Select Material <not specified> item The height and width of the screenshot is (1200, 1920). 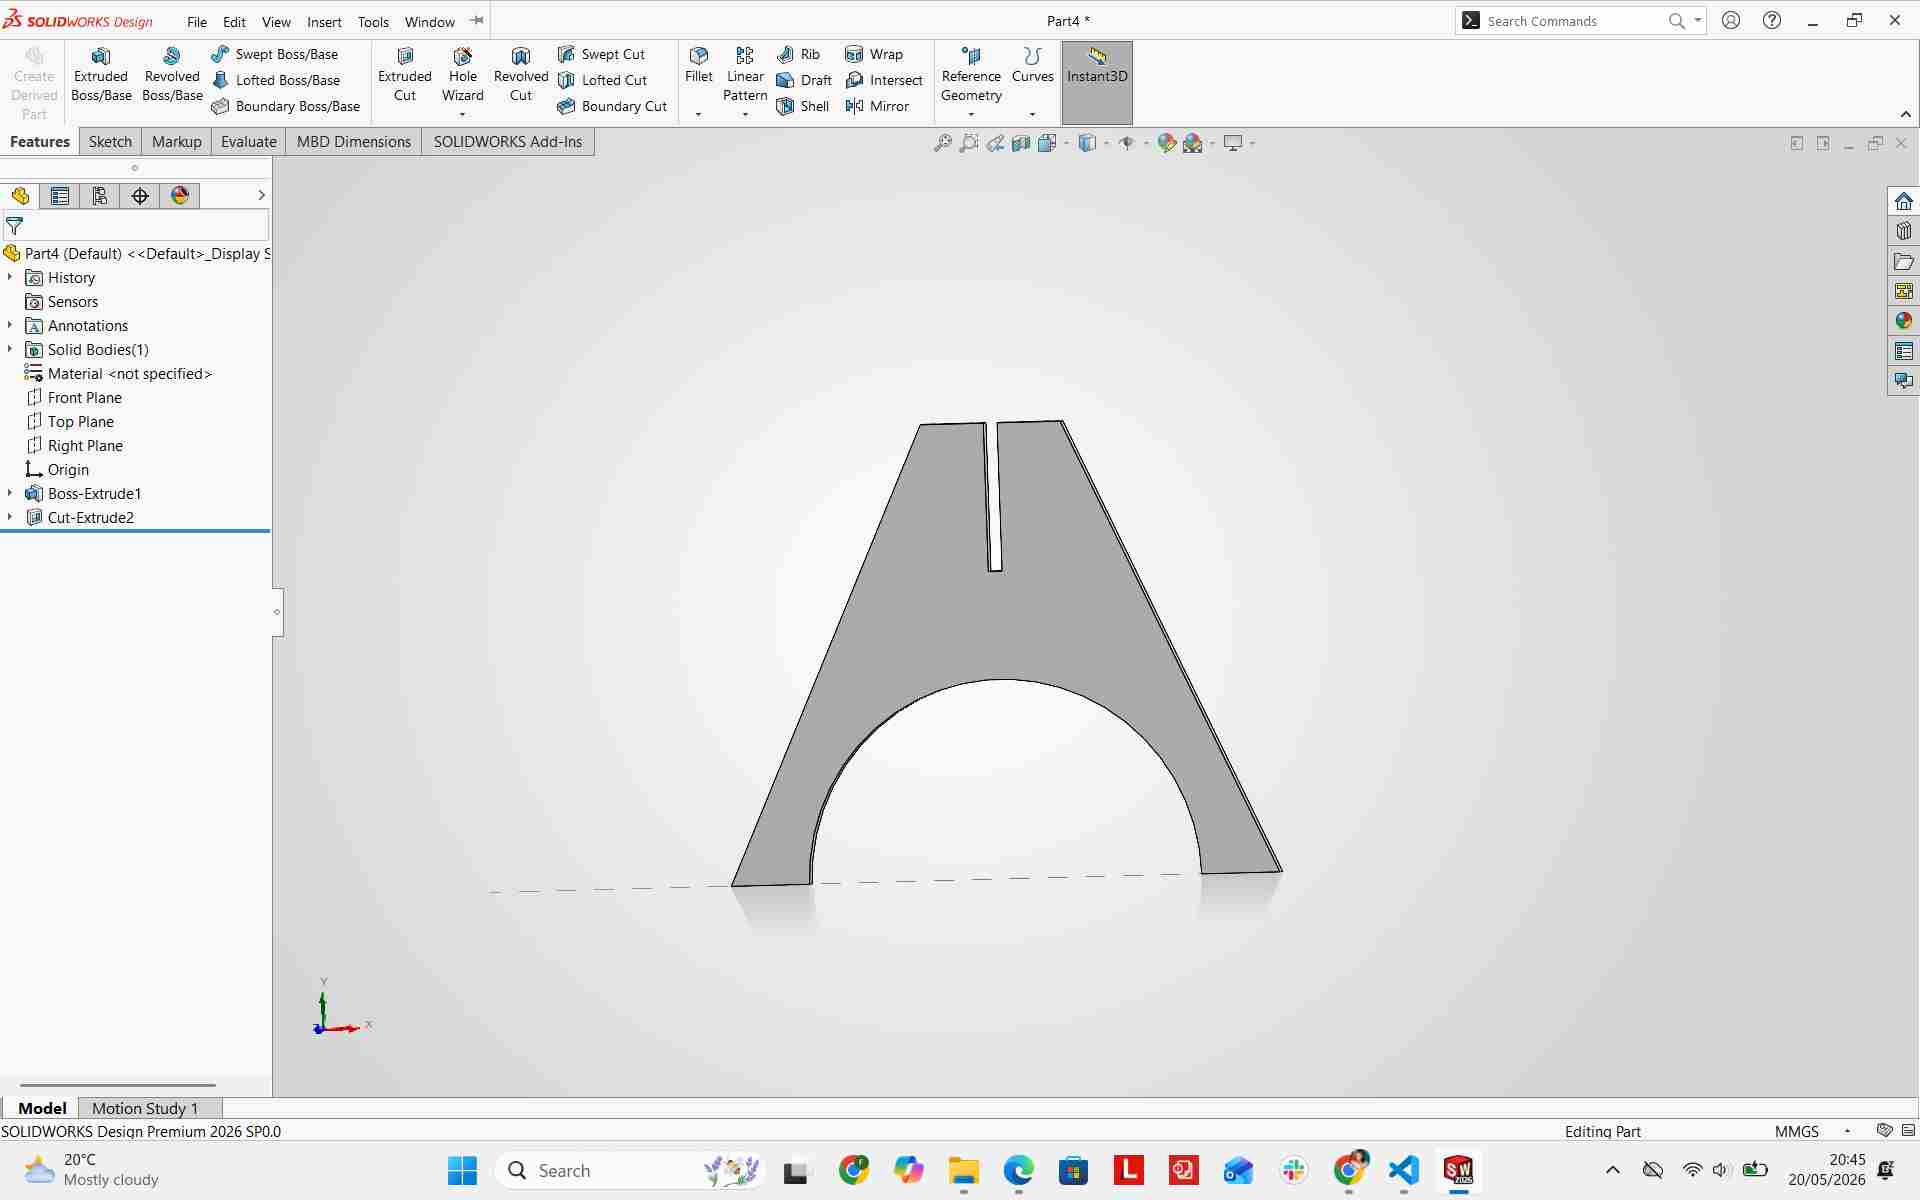tap(118, 373)
